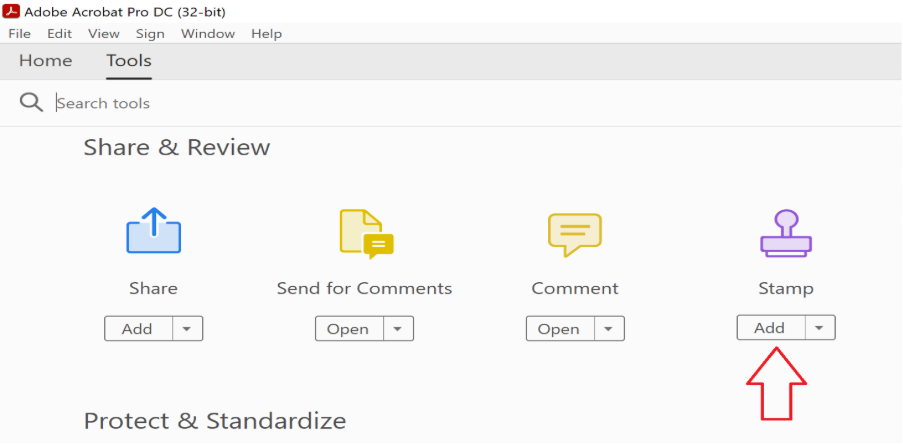Click the Share label text

[x=153, y=288]
